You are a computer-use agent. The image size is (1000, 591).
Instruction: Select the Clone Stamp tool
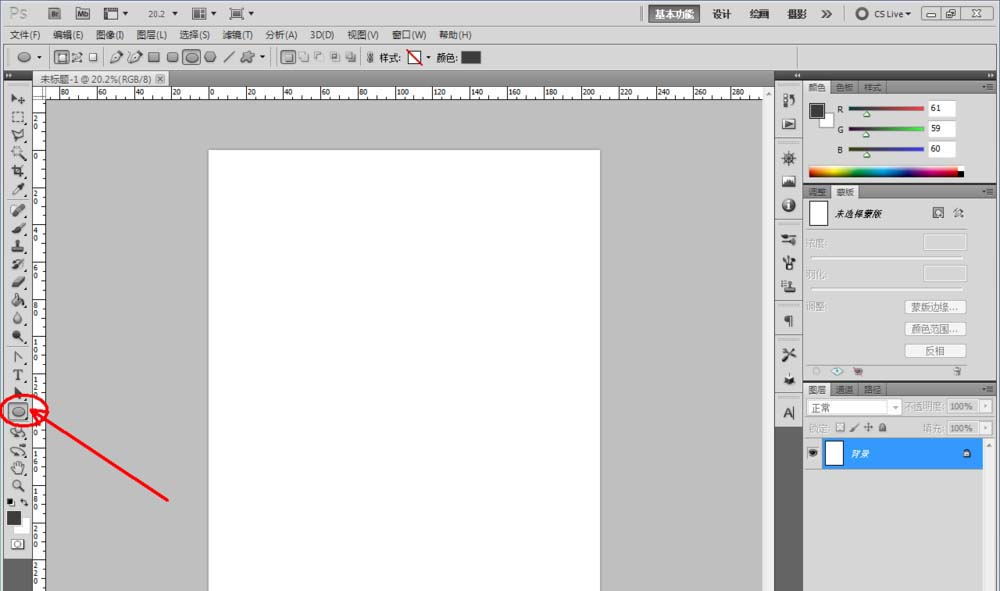coord(18,246)
